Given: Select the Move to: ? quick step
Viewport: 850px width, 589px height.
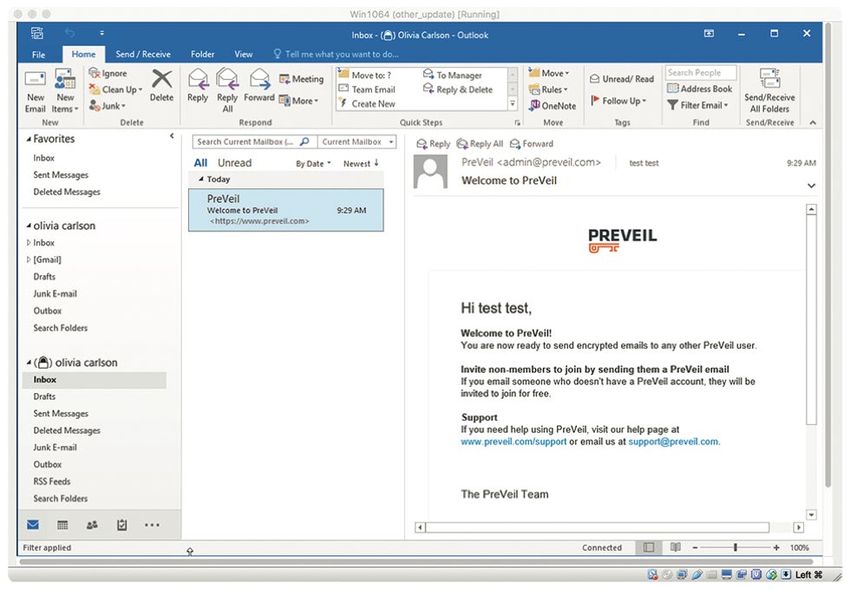Looking at the screenshot, I should (x=365, y=75).
